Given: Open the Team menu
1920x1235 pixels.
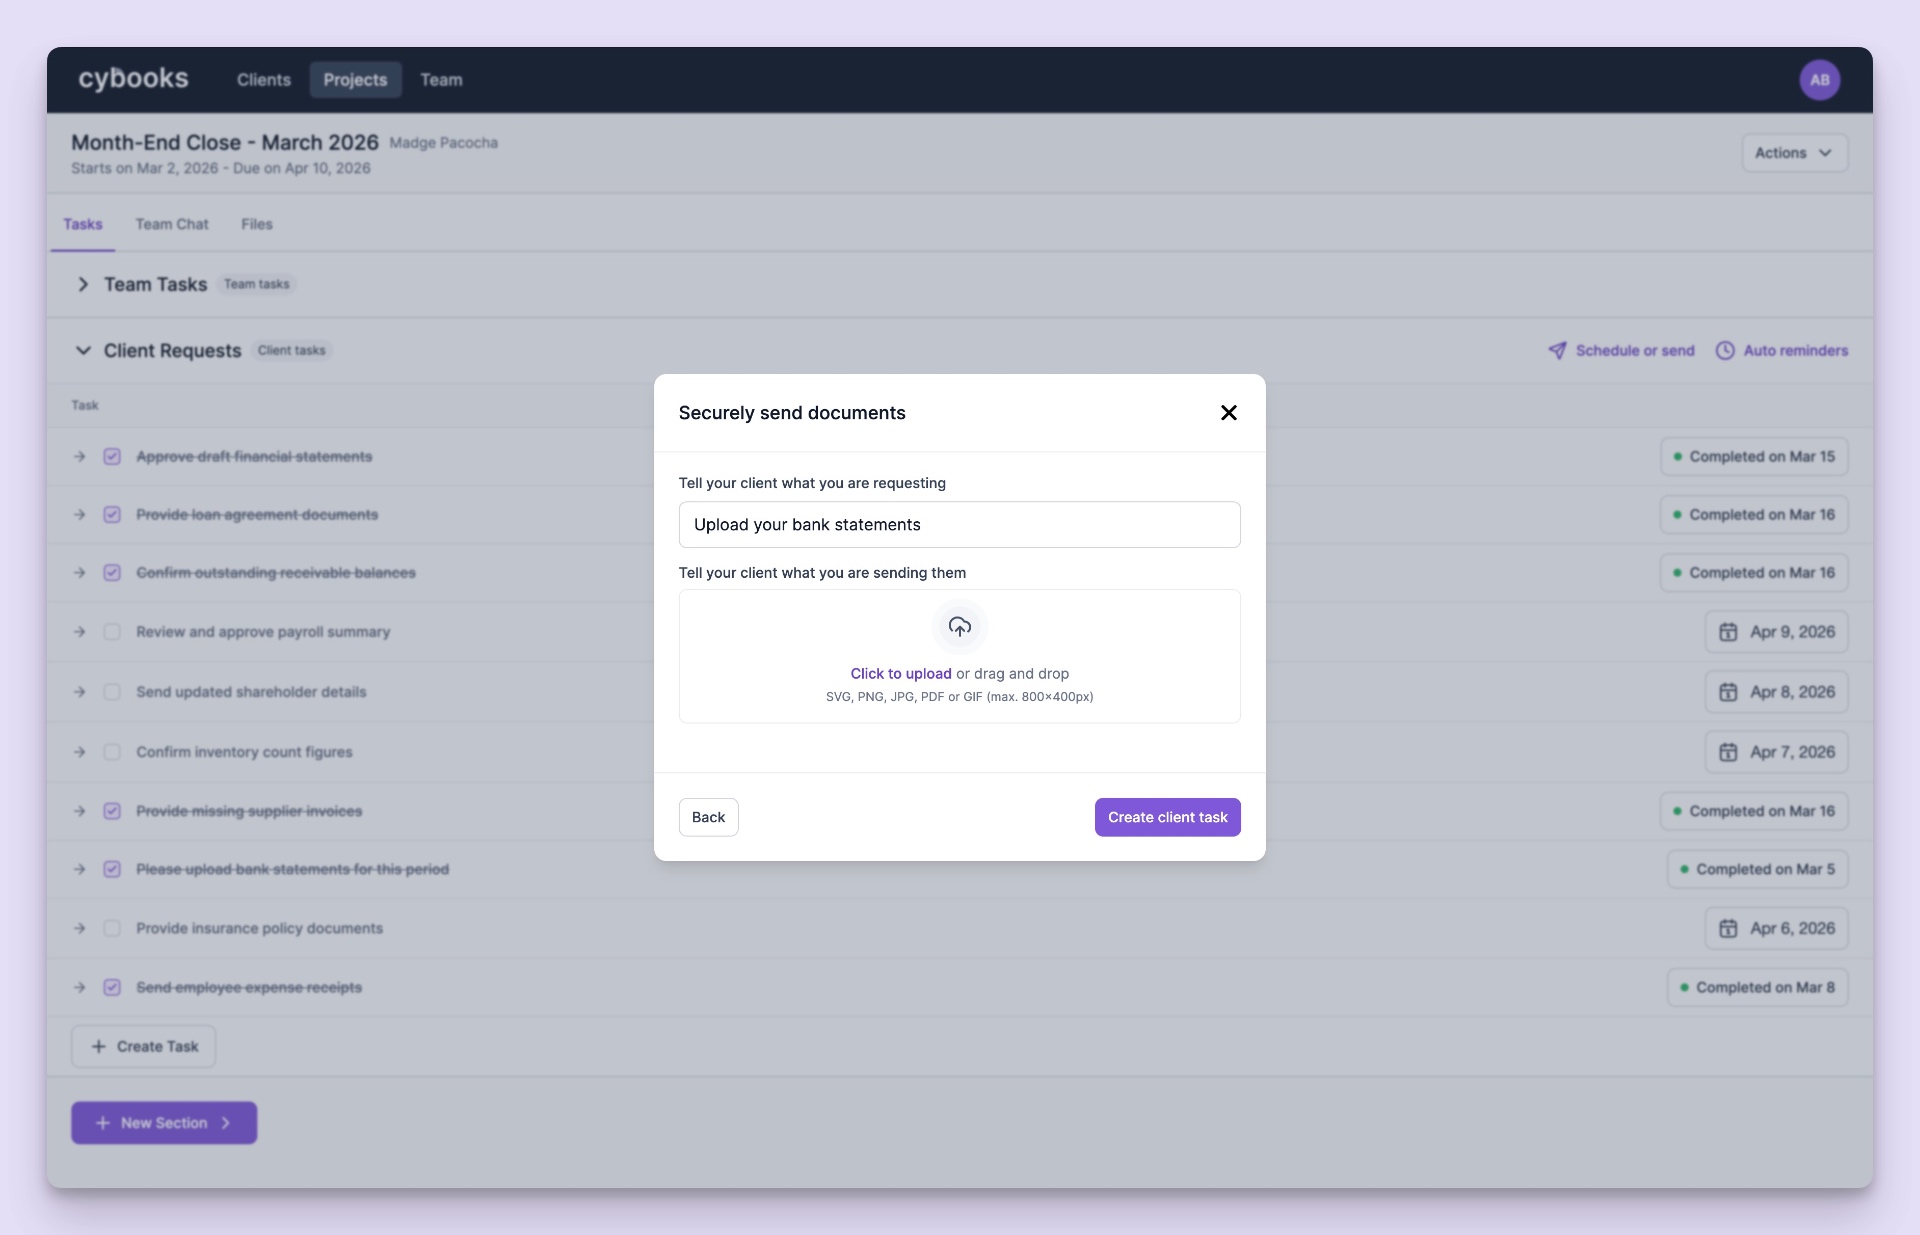Looking at the screenshot, I should (441, 80).
